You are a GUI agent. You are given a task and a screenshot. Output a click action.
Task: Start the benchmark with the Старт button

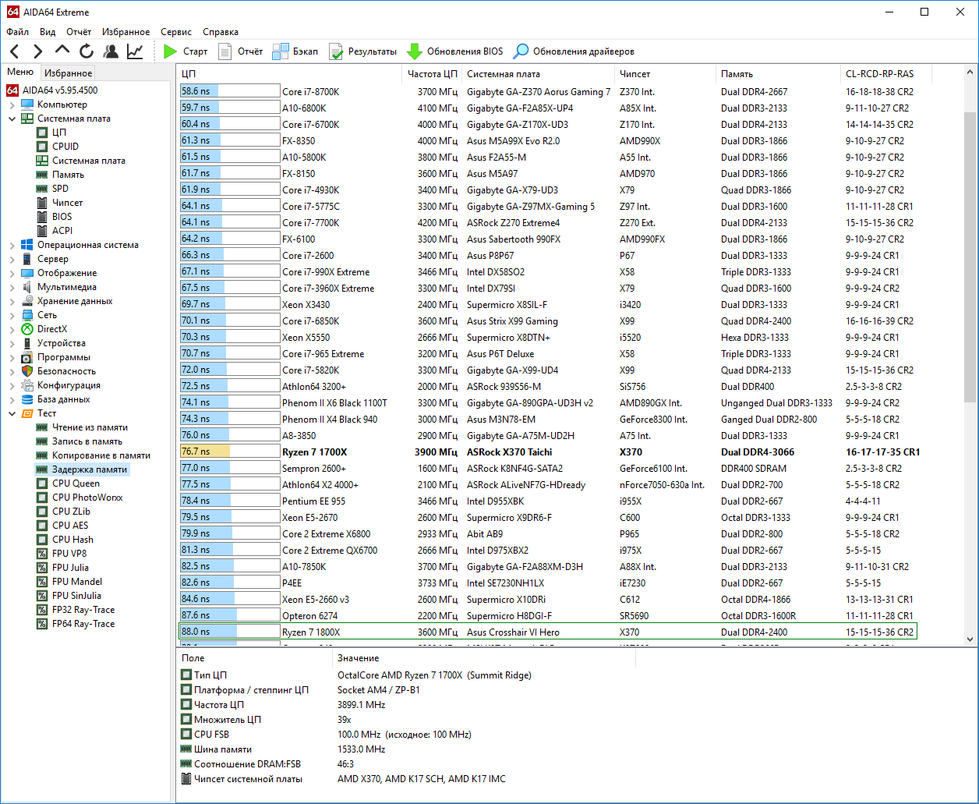(186, 51)
